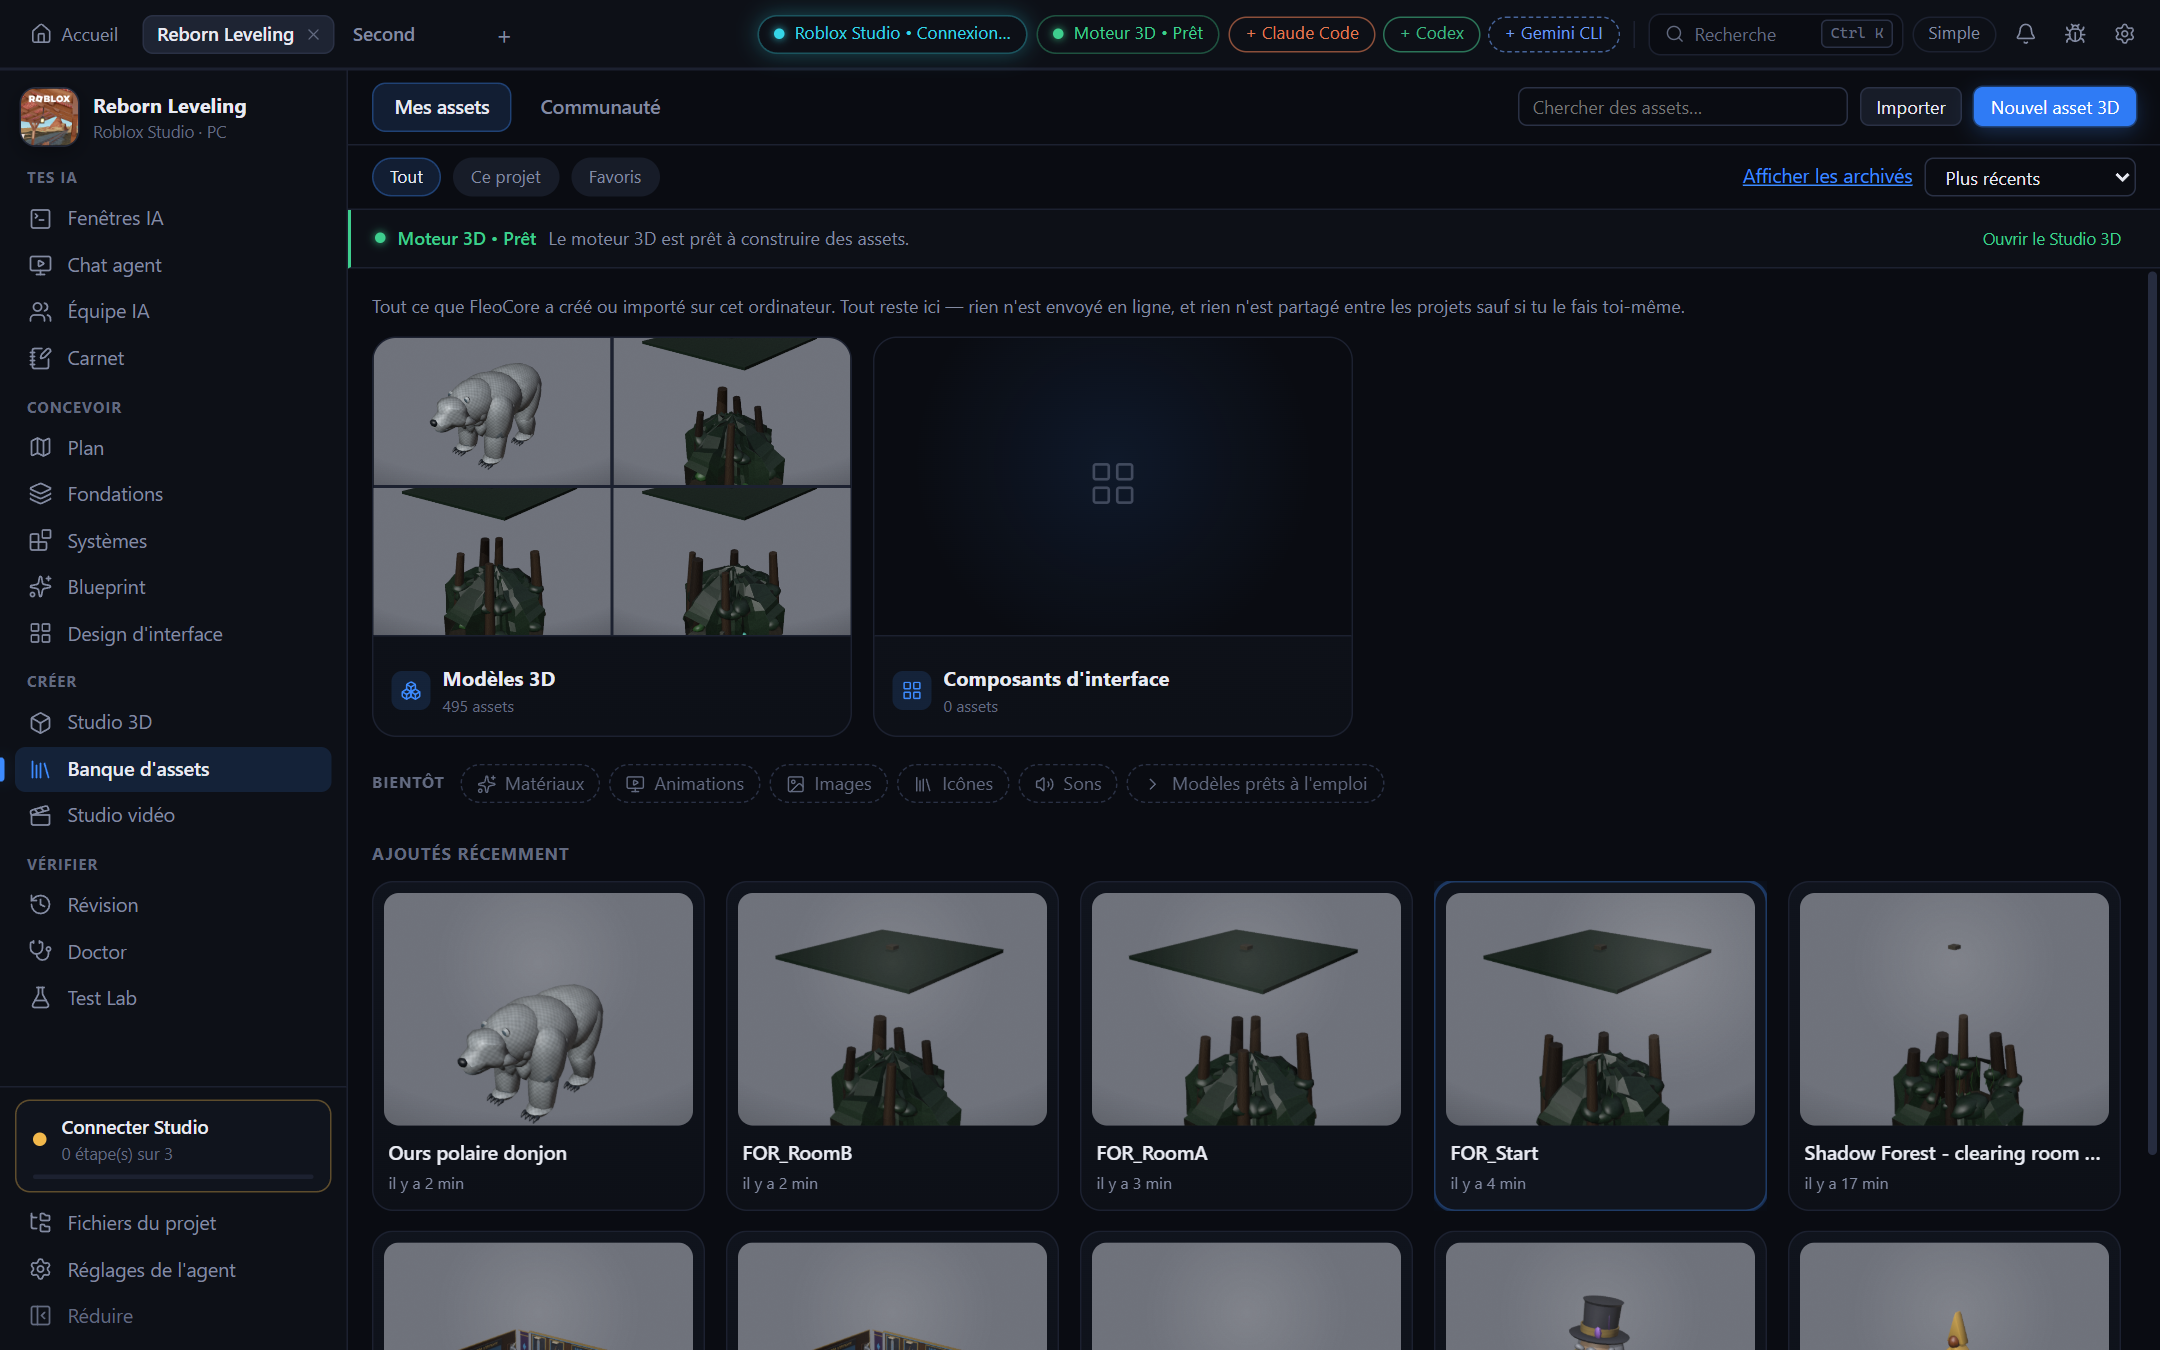Open Fenêtres IA in sidebar
Image resolution: width=2160 pixels, height=1350 pixels.
[173, 218]
